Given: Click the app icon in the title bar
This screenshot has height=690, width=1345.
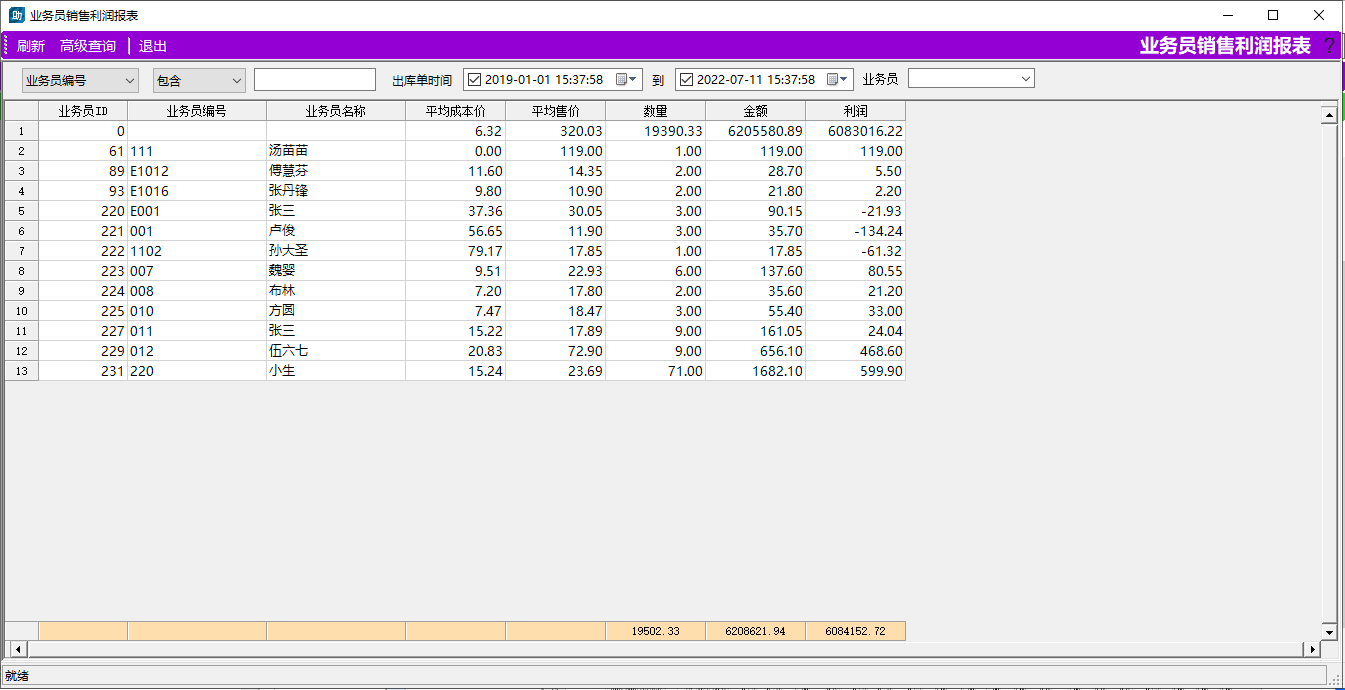Looking at the screenshot, I should click(x=16, y=15).
